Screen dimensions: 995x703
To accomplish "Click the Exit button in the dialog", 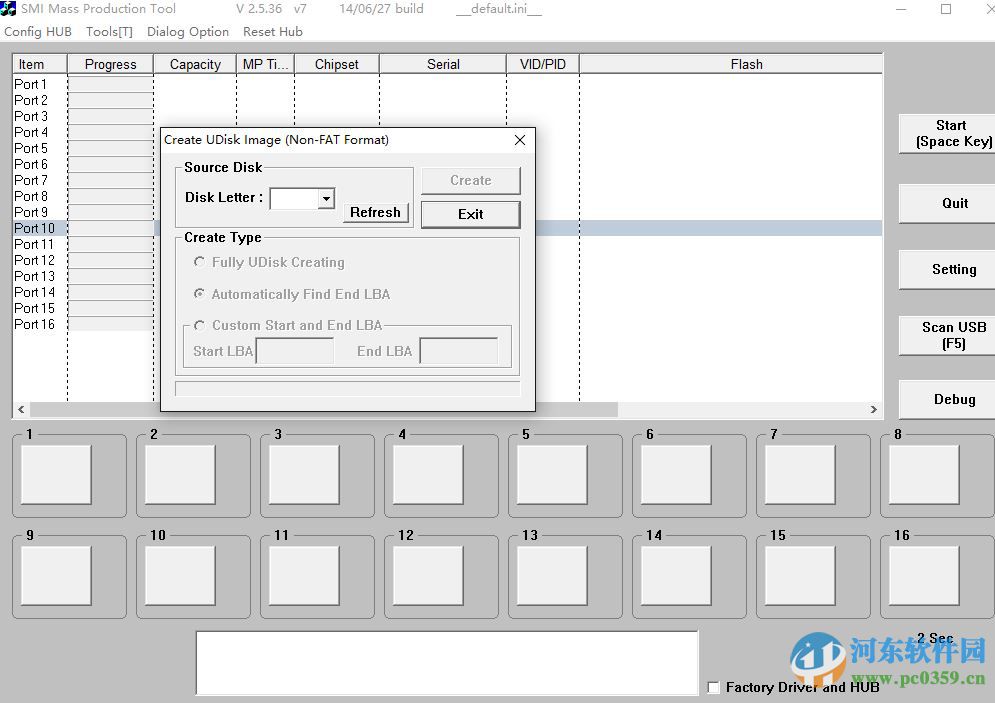I will pyautogui.click(x=471, y=214).
